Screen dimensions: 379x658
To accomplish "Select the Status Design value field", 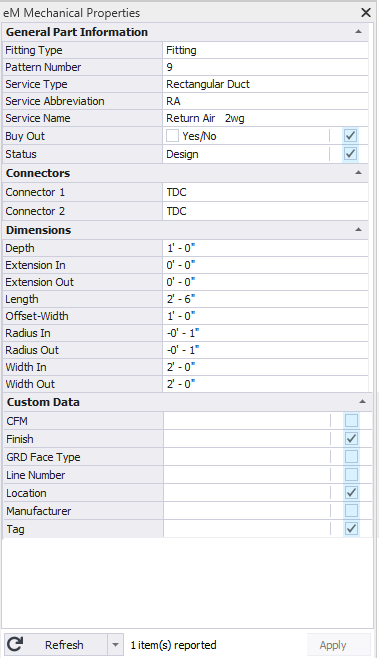I will (x=246, y=154).
